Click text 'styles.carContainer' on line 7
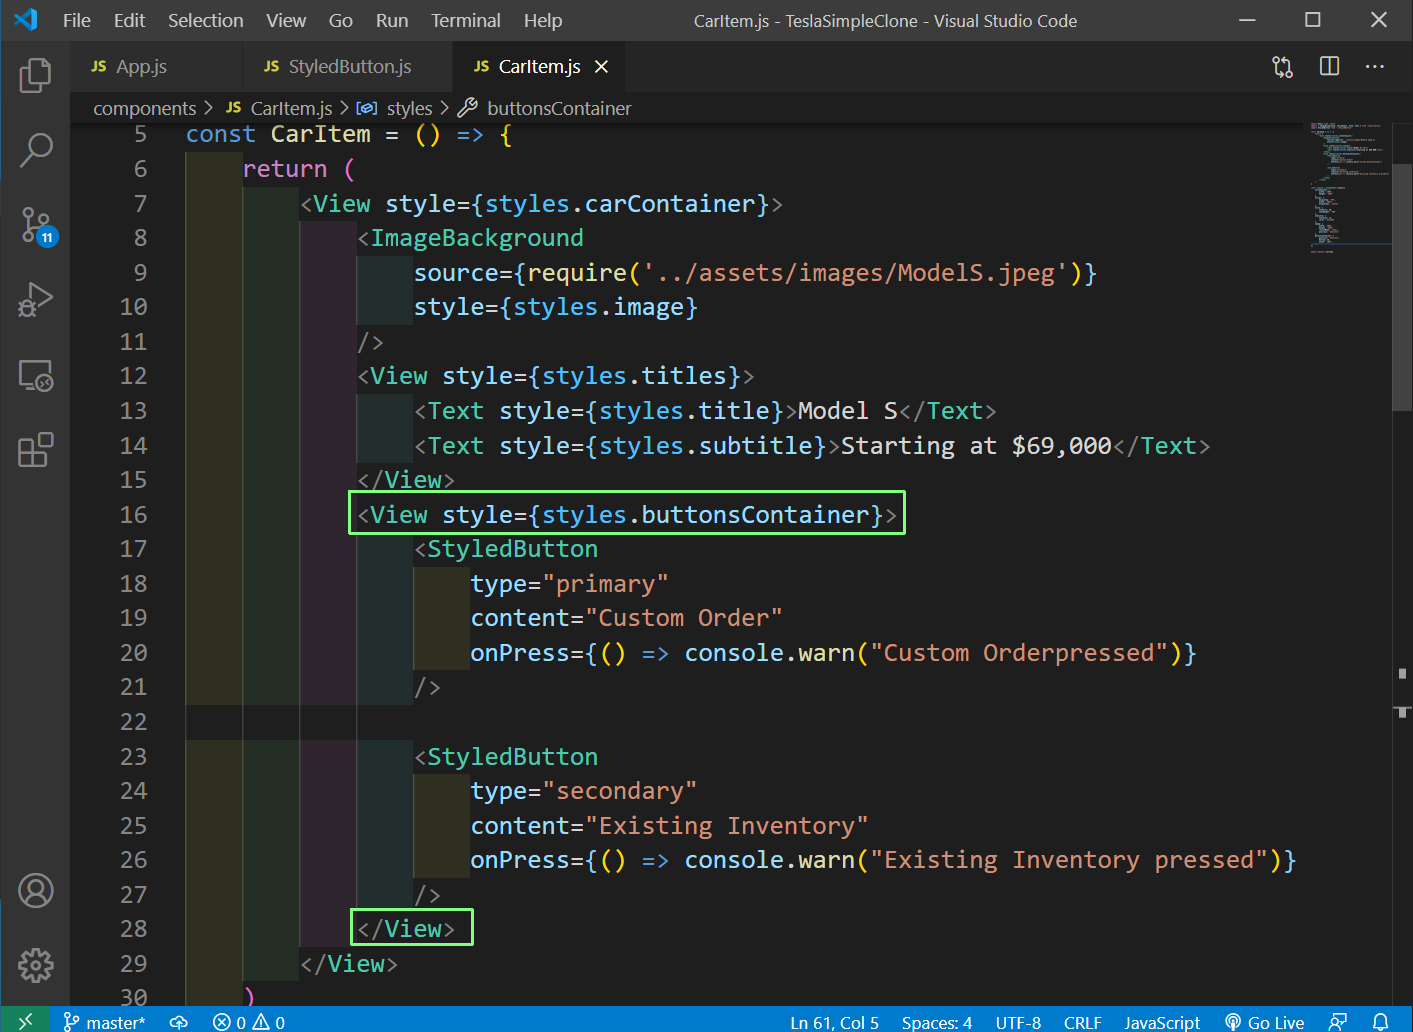 [620, 204]
